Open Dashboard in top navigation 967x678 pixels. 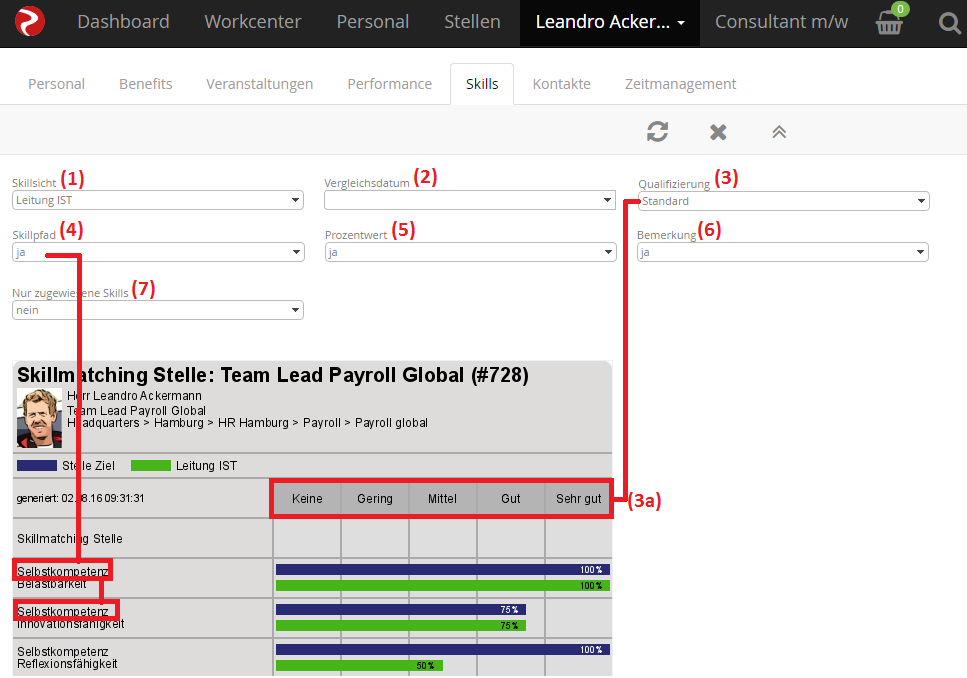coord(123,22)
